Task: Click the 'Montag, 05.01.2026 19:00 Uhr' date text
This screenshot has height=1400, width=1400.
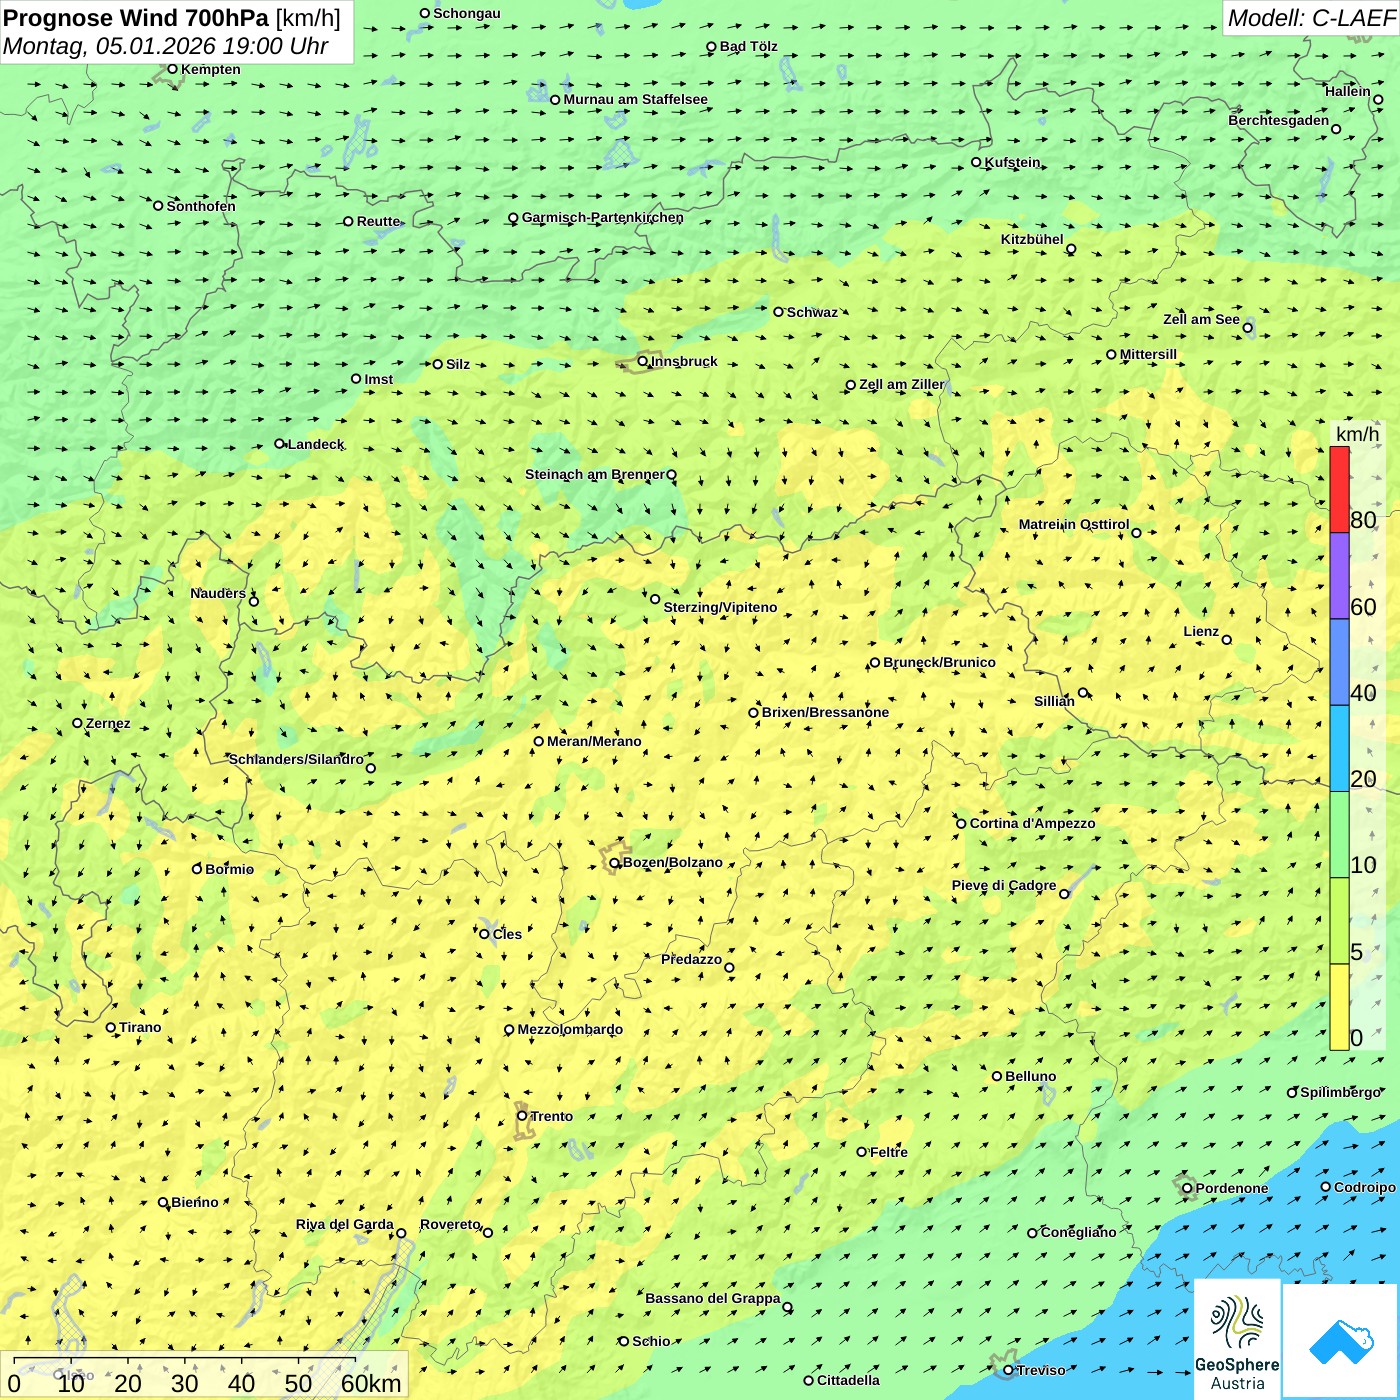Action: pos(166,46)
